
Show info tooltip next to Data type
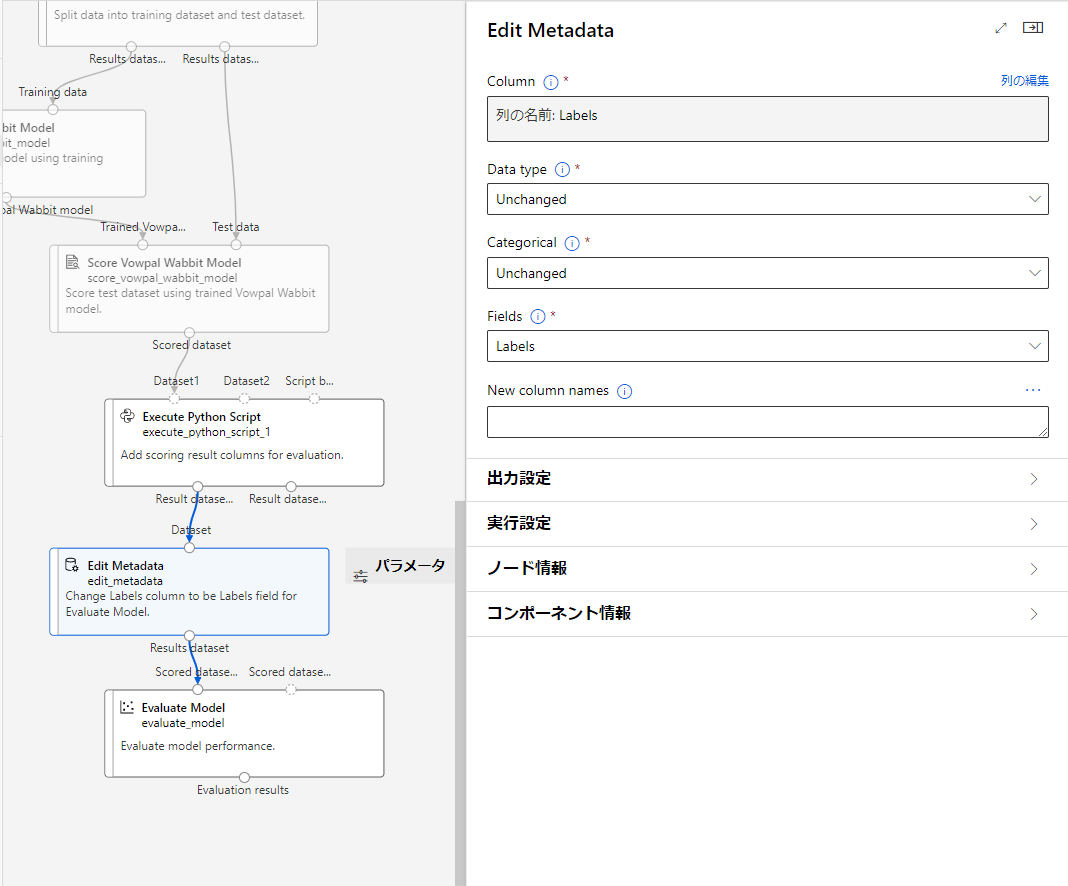[562, 170]
